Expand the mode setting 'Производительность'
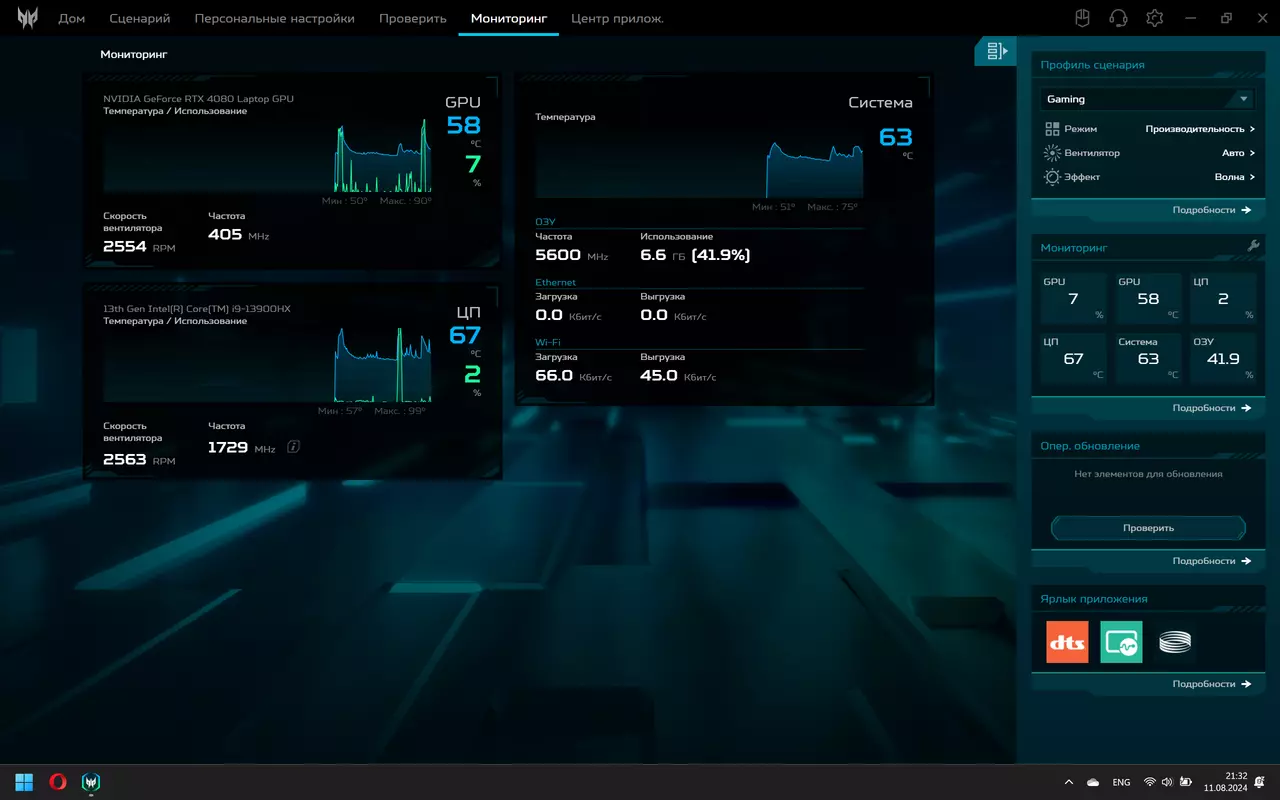 [1200, 129]
